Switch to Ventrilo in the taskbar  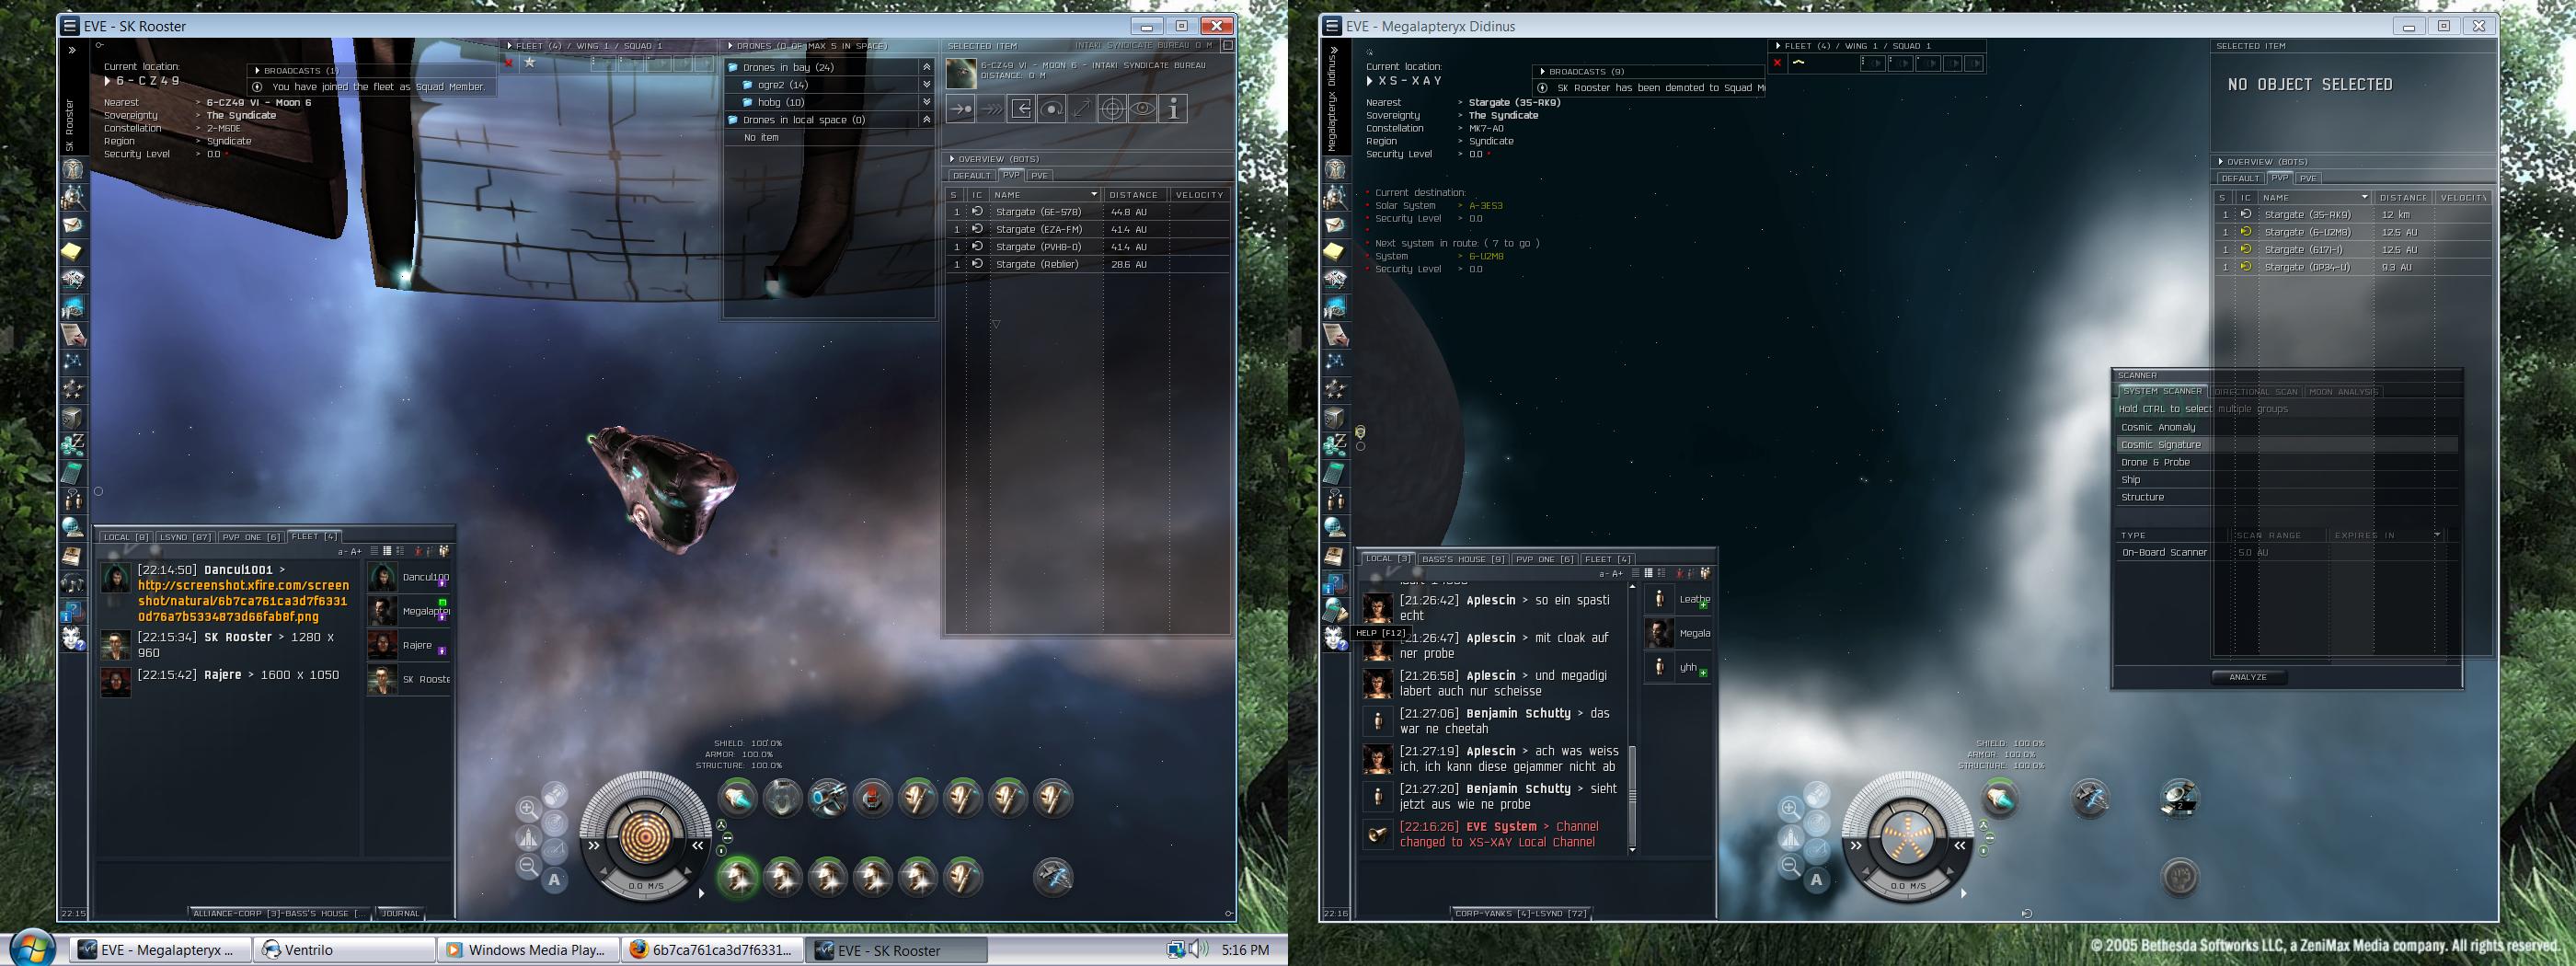(344, 950)
